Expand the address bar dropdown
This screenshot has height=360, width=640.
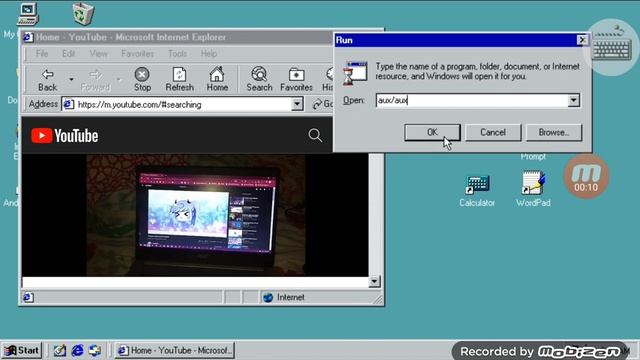pos(298,104)
